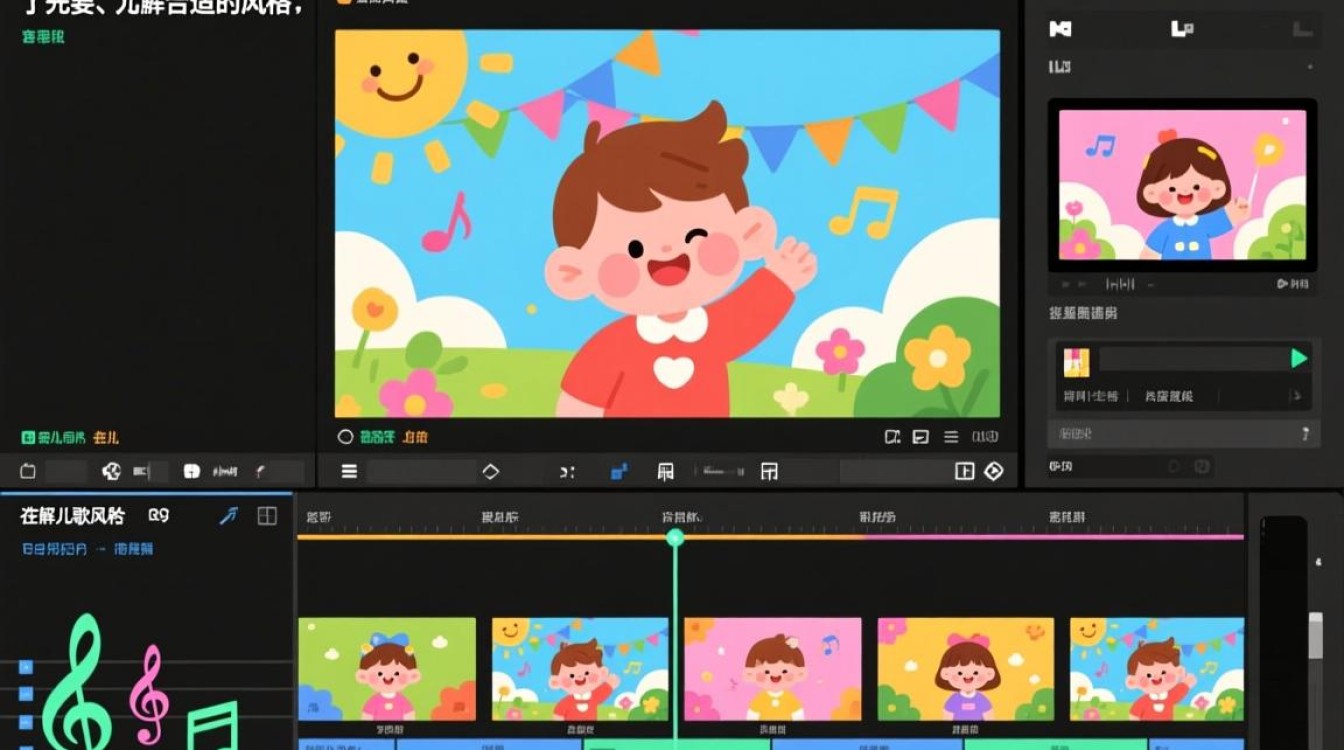Viewport: 1344px width, 750px height.
Task: Click the main video preview of the waving boy
Action: point(667,223)
